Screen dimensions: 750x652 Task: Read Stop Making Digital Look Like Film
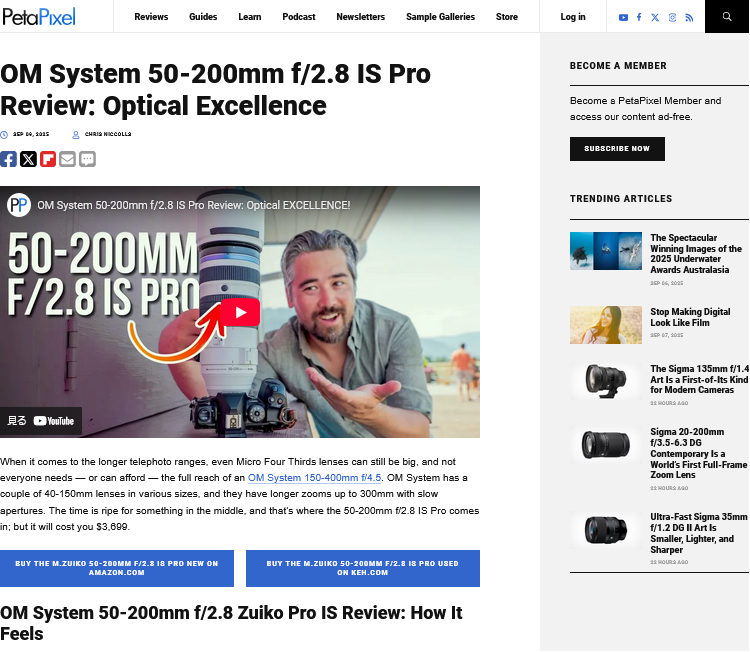coord(690,317)
